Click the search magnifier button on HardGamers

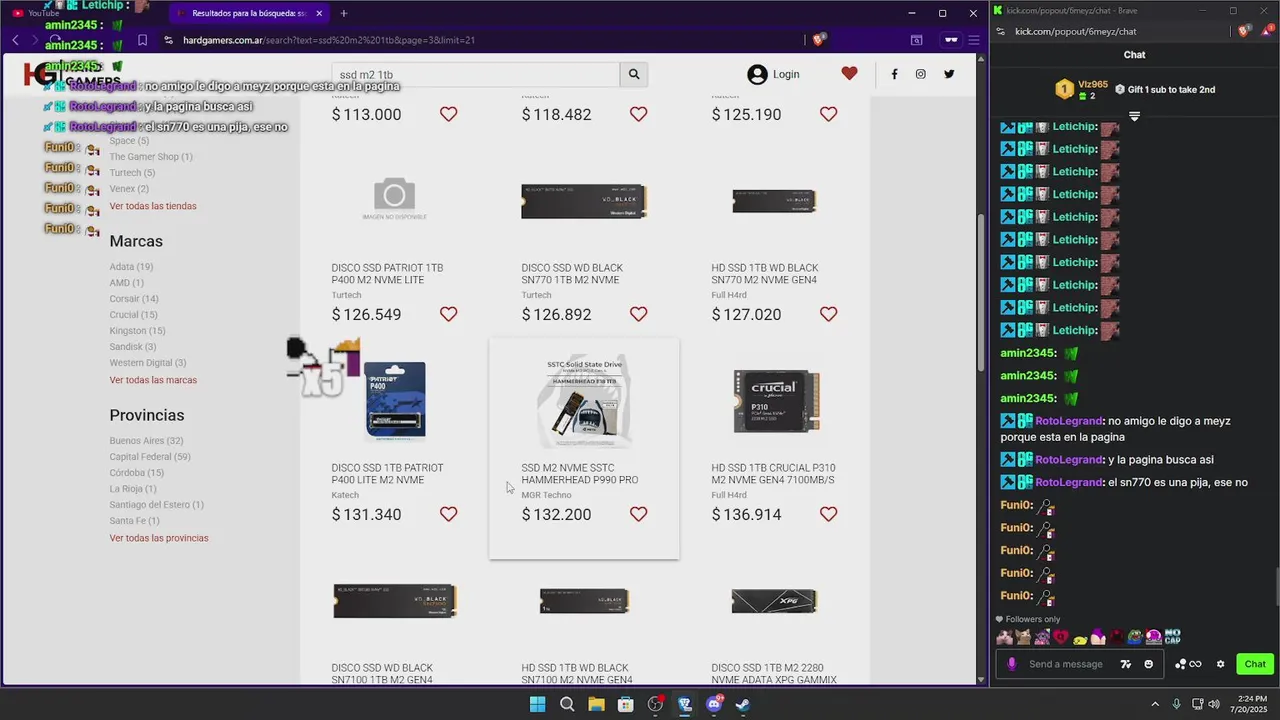point(634,74)
